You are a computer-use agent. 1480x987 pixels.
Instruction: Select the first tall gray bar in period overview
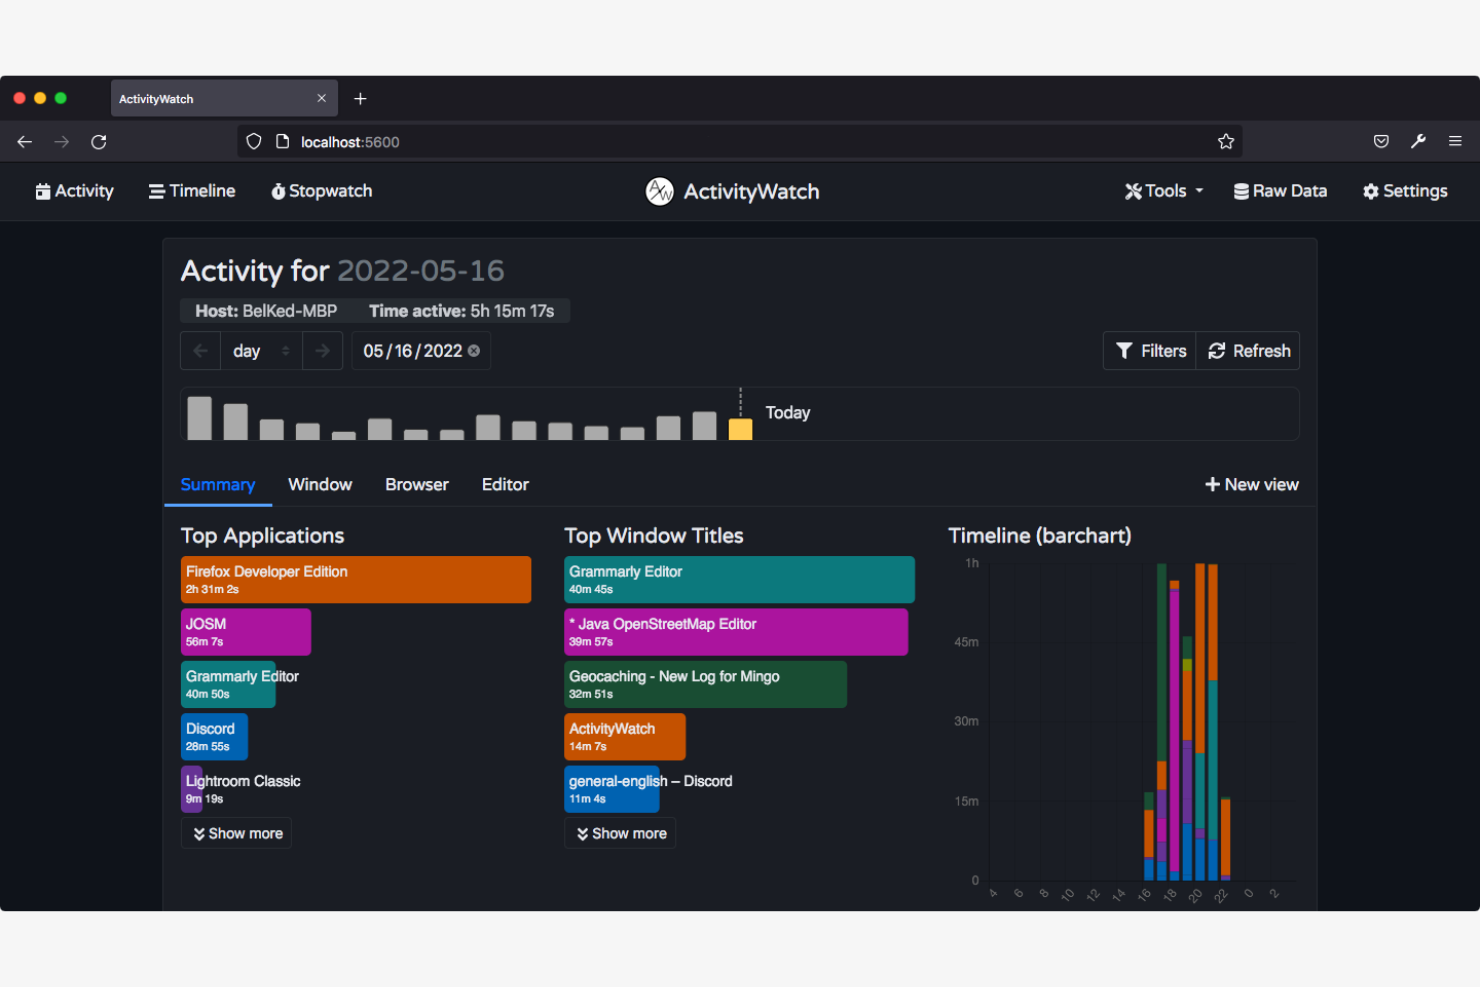[199, 418]
